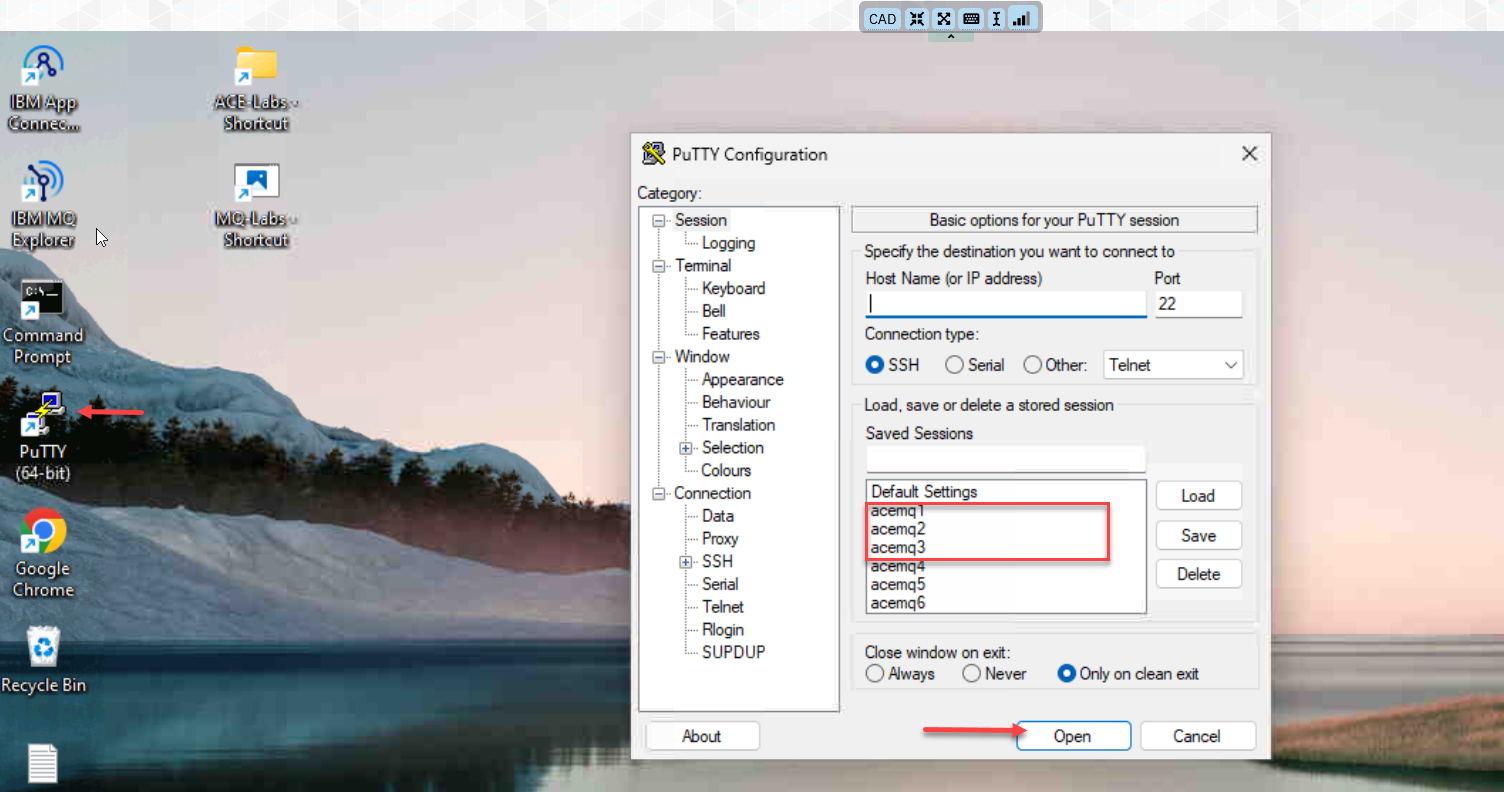This screenshot has width=1504, height=792.
Task: Click the Cancel button
Action: tap(1197, 736)
